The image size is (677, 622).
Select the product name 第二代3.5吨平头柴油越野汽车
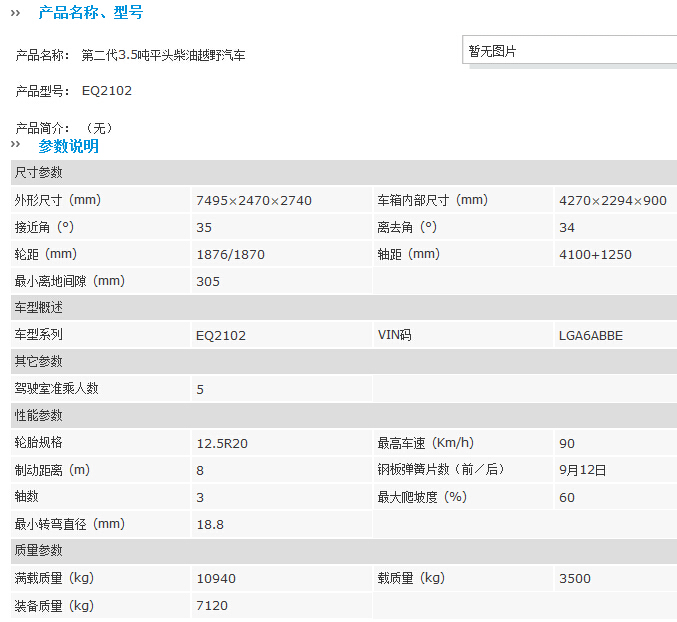[163, 55]
